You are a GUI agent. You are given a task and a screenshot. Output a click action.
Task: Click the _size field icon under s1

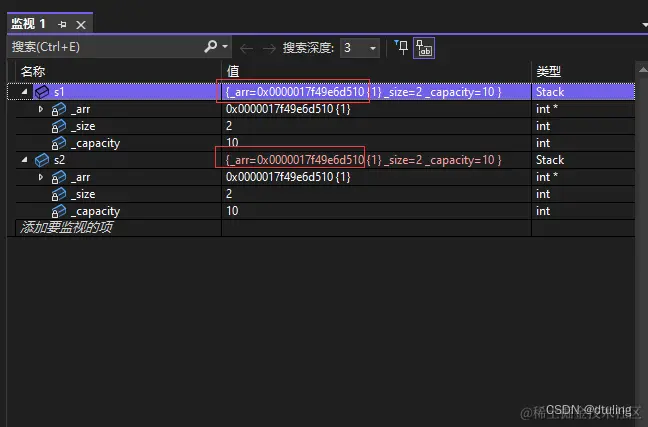click(58, 126)
